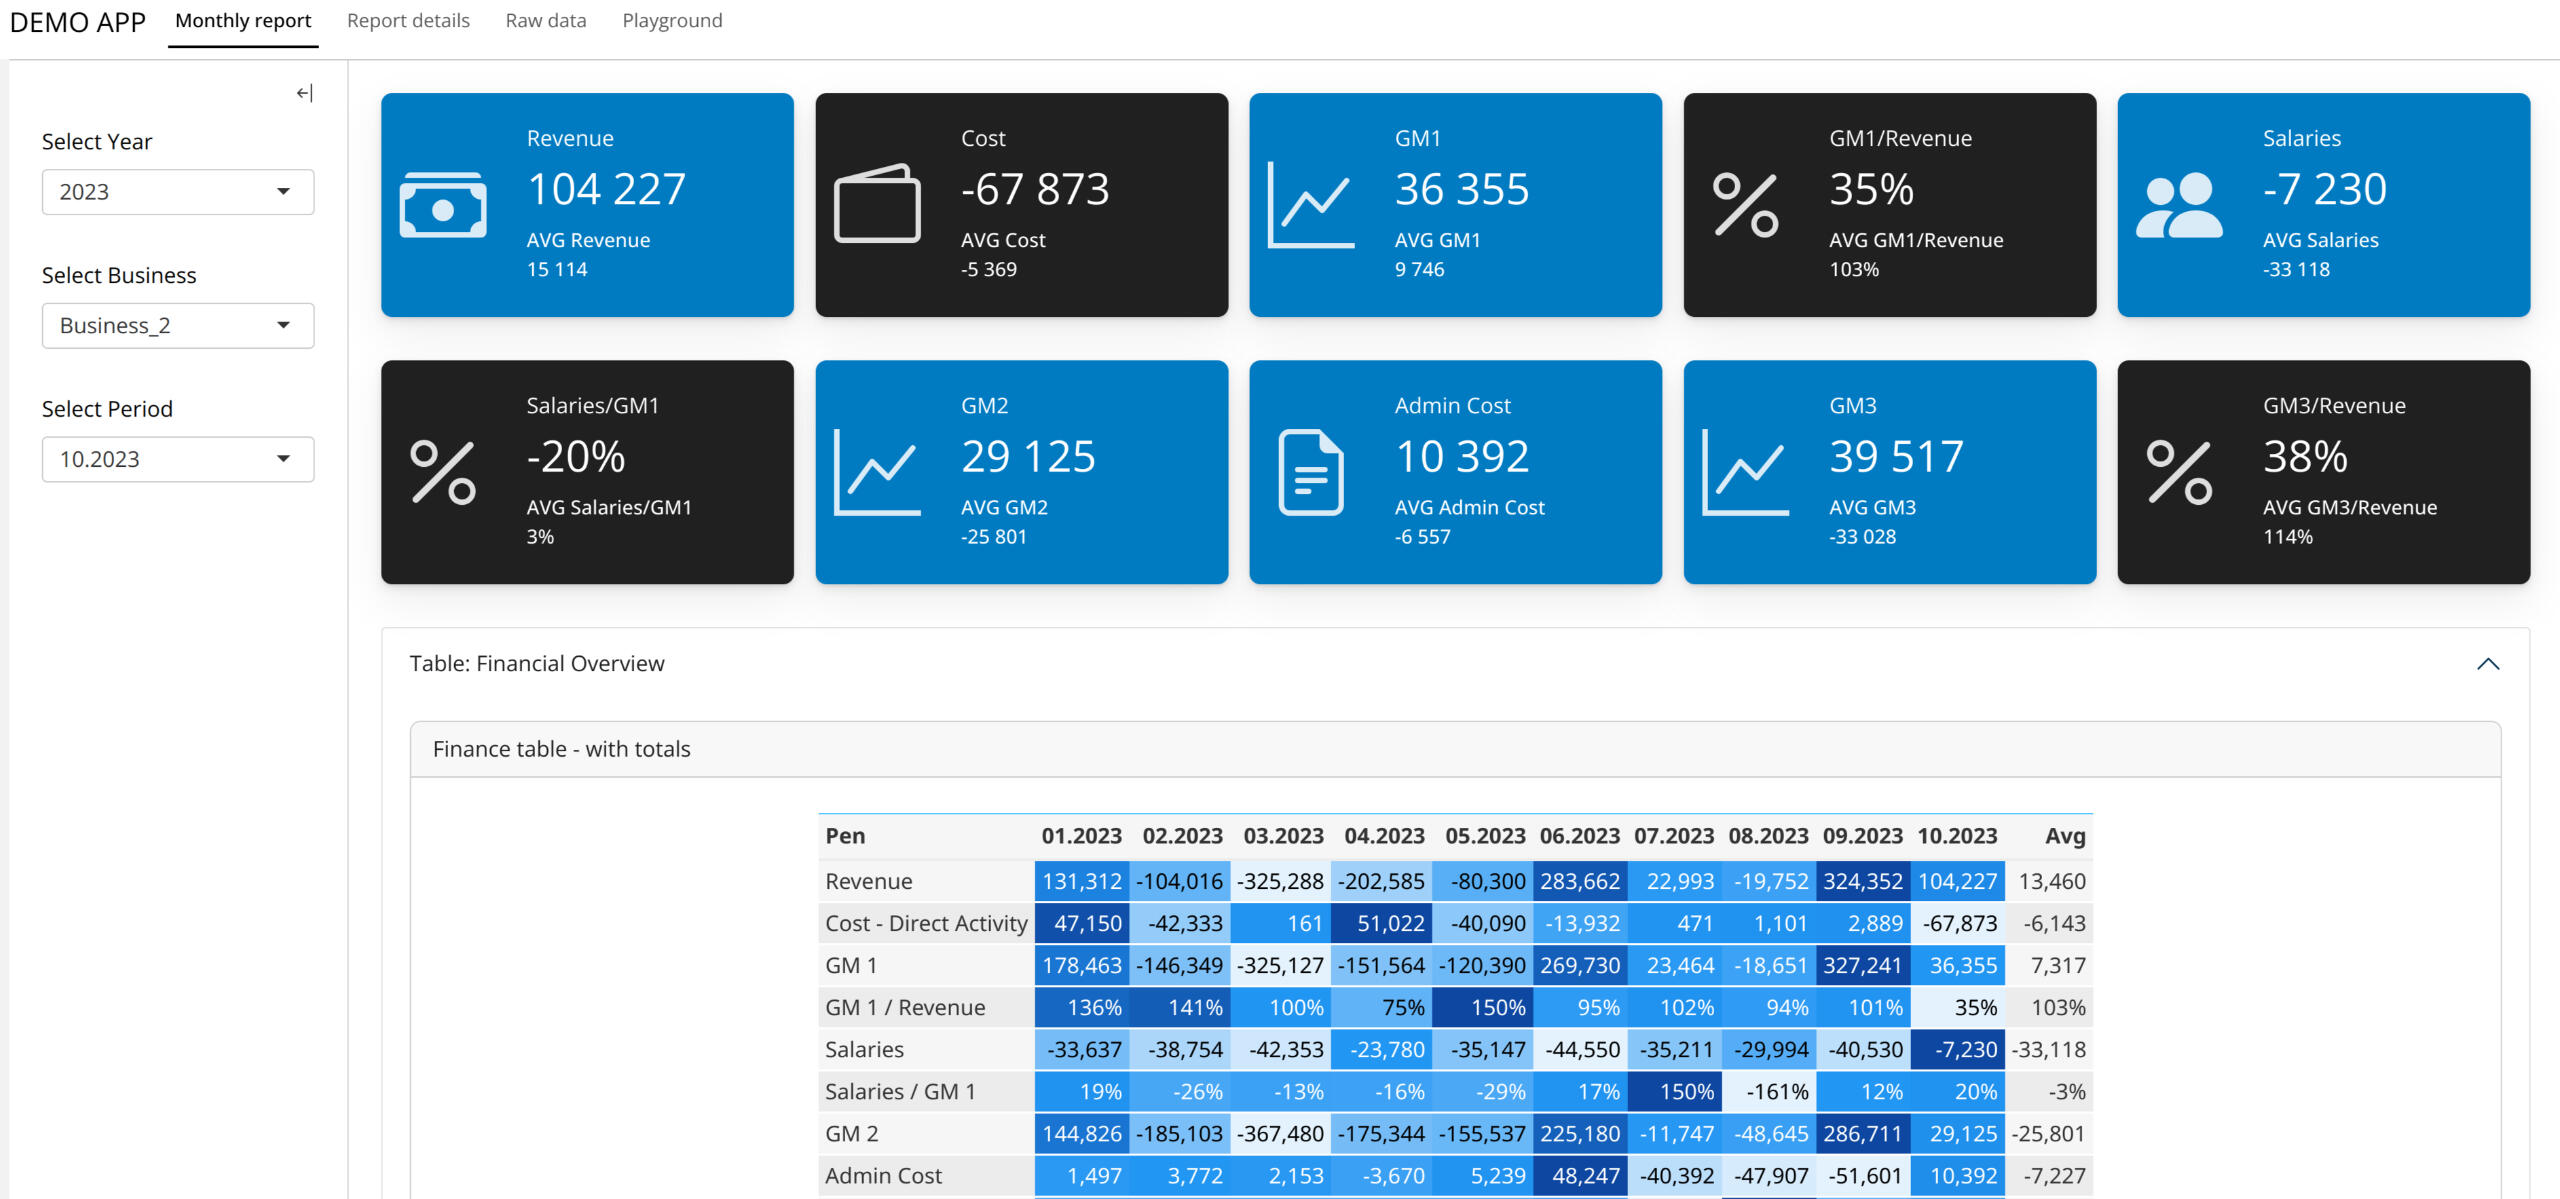
Task: Switch to the Report details tab
Action: [x=408, y=21]
